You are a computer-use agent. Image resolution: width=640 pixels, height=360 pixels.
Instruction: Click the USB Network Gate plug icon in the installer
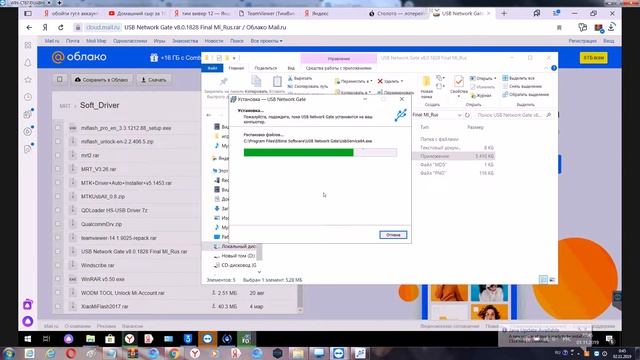coord(400,115)
